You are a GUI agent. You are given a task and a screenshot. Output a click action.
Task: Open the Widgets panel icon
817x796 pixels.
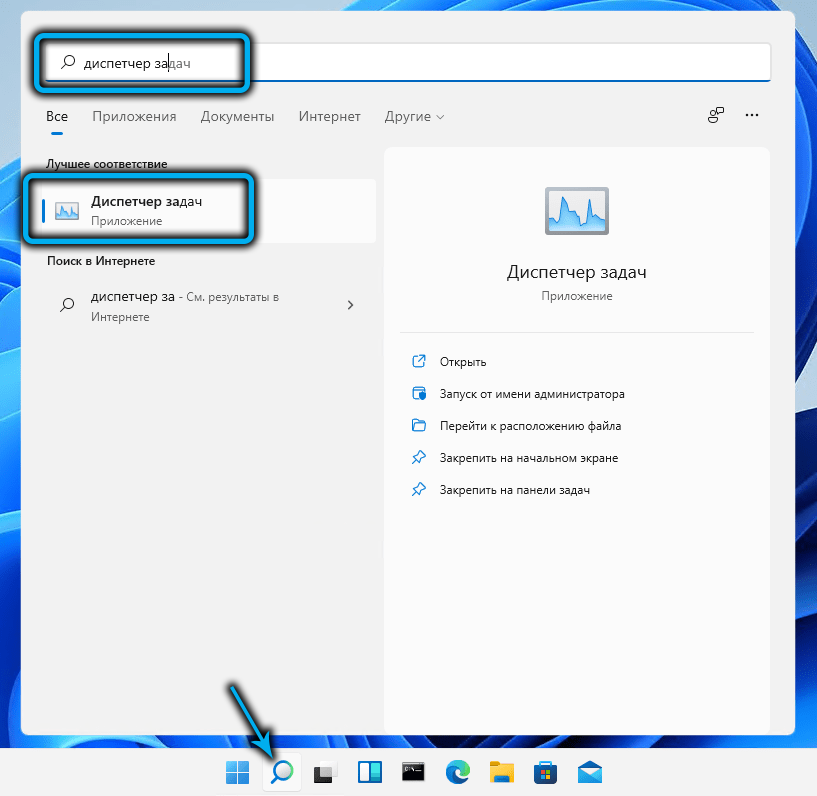point(367,772)
